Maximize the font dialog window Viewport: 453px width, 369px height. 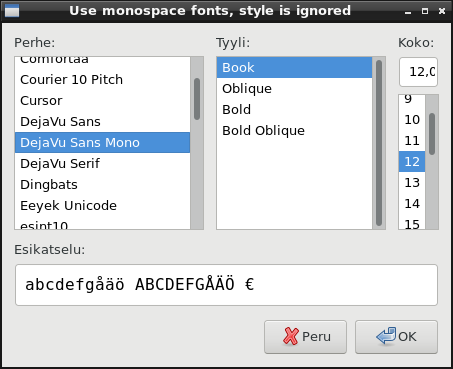coord(425,11)
